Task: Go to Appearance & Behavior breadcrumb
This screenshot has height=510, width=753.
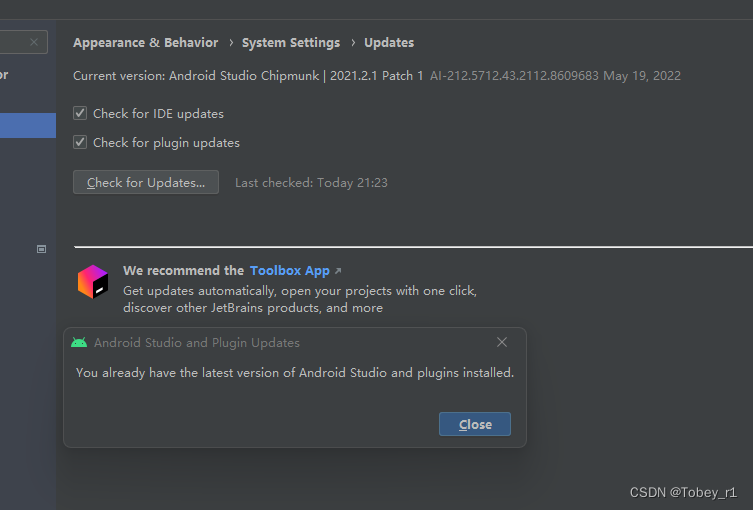Action: pyautogui.click(x=145, y=43)
